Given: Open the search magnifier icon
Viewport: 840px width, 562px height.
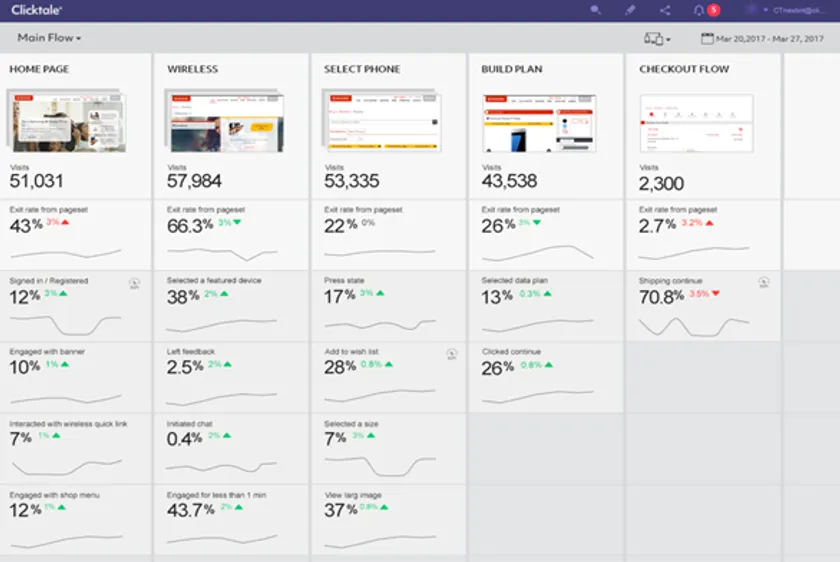Looking at the screenshot, I should [x=595, y=10].
